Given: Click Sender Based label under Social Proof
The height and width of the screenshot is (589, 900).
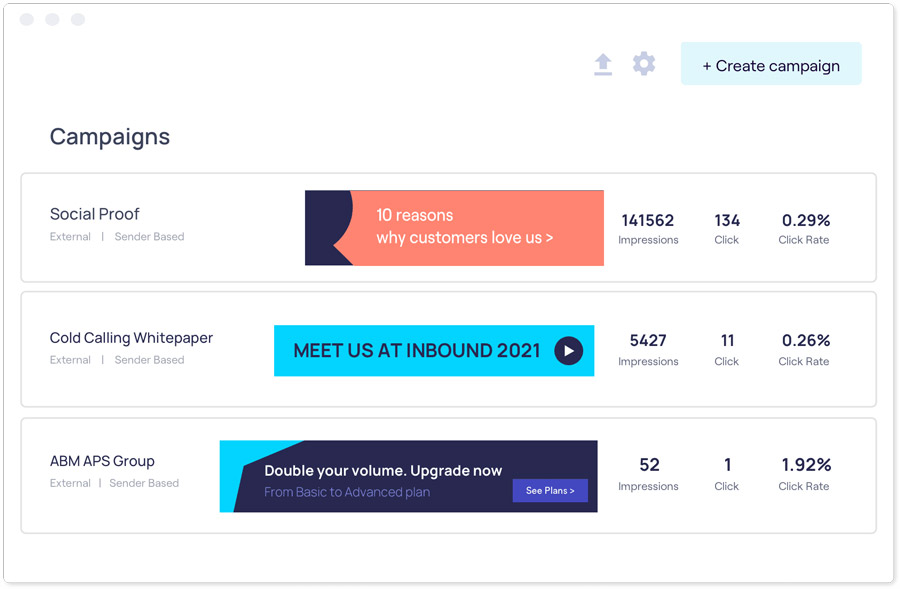Looking at the screenshot, I should tap(149, 237).
